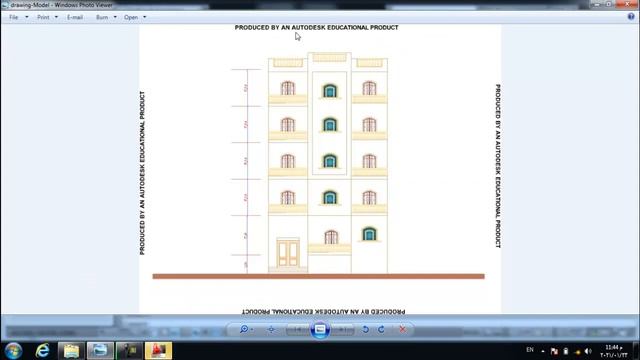Open the volume speaker icon
Screen dimensions: 640x360
click(x=588, y=351)
